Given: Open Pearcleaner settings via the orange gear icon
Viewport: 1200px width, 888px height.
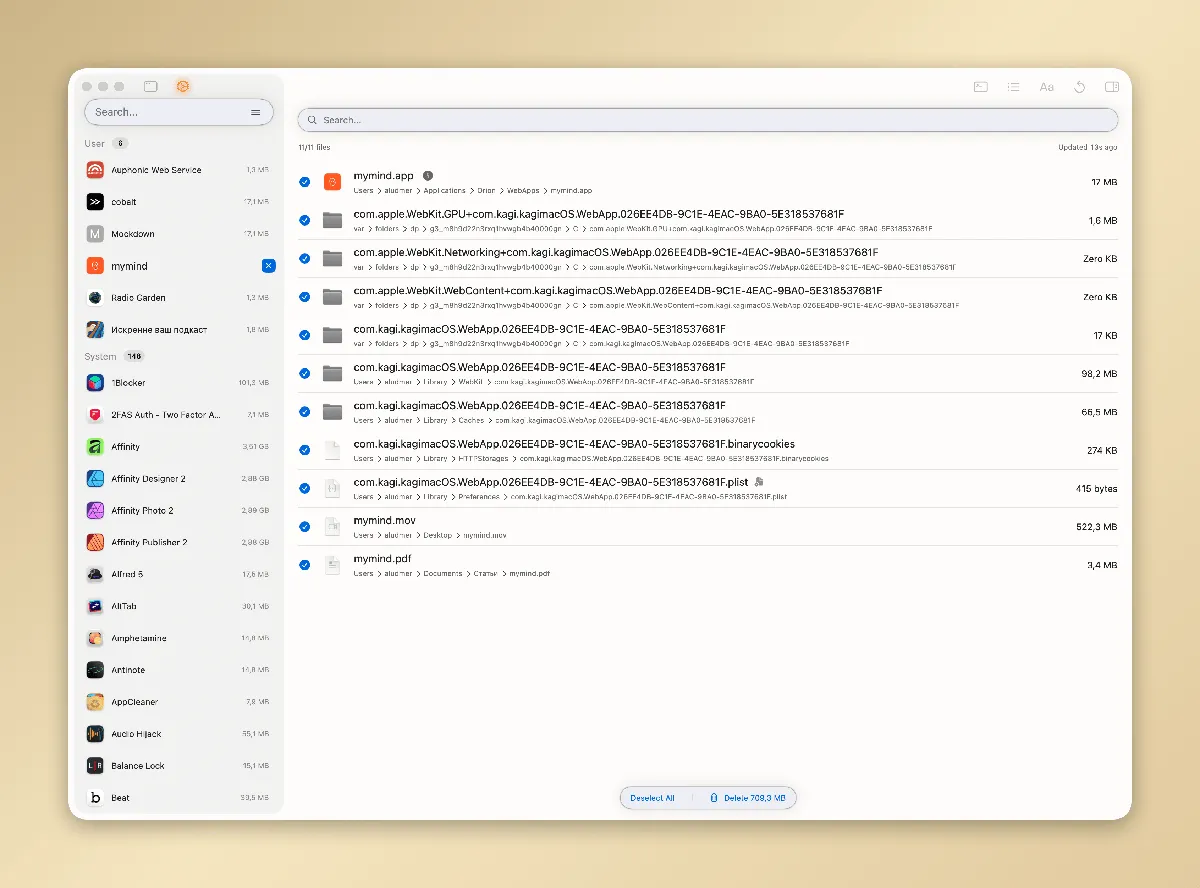Looking at the screenshot, I should [x=183, y=87].
